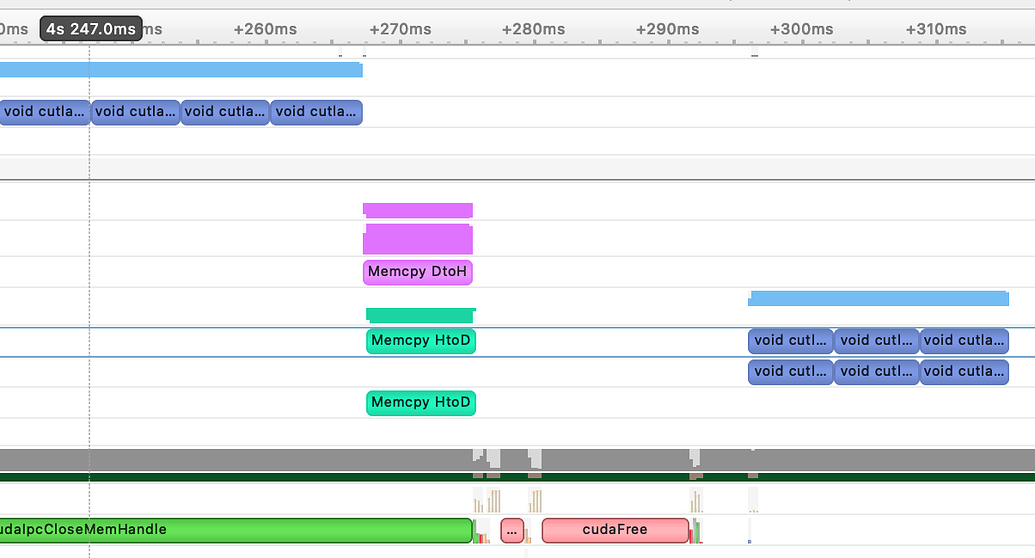Select the leftmost kernel block in the top row
This screenshot has width=1035, height=558.
(44, 112)
